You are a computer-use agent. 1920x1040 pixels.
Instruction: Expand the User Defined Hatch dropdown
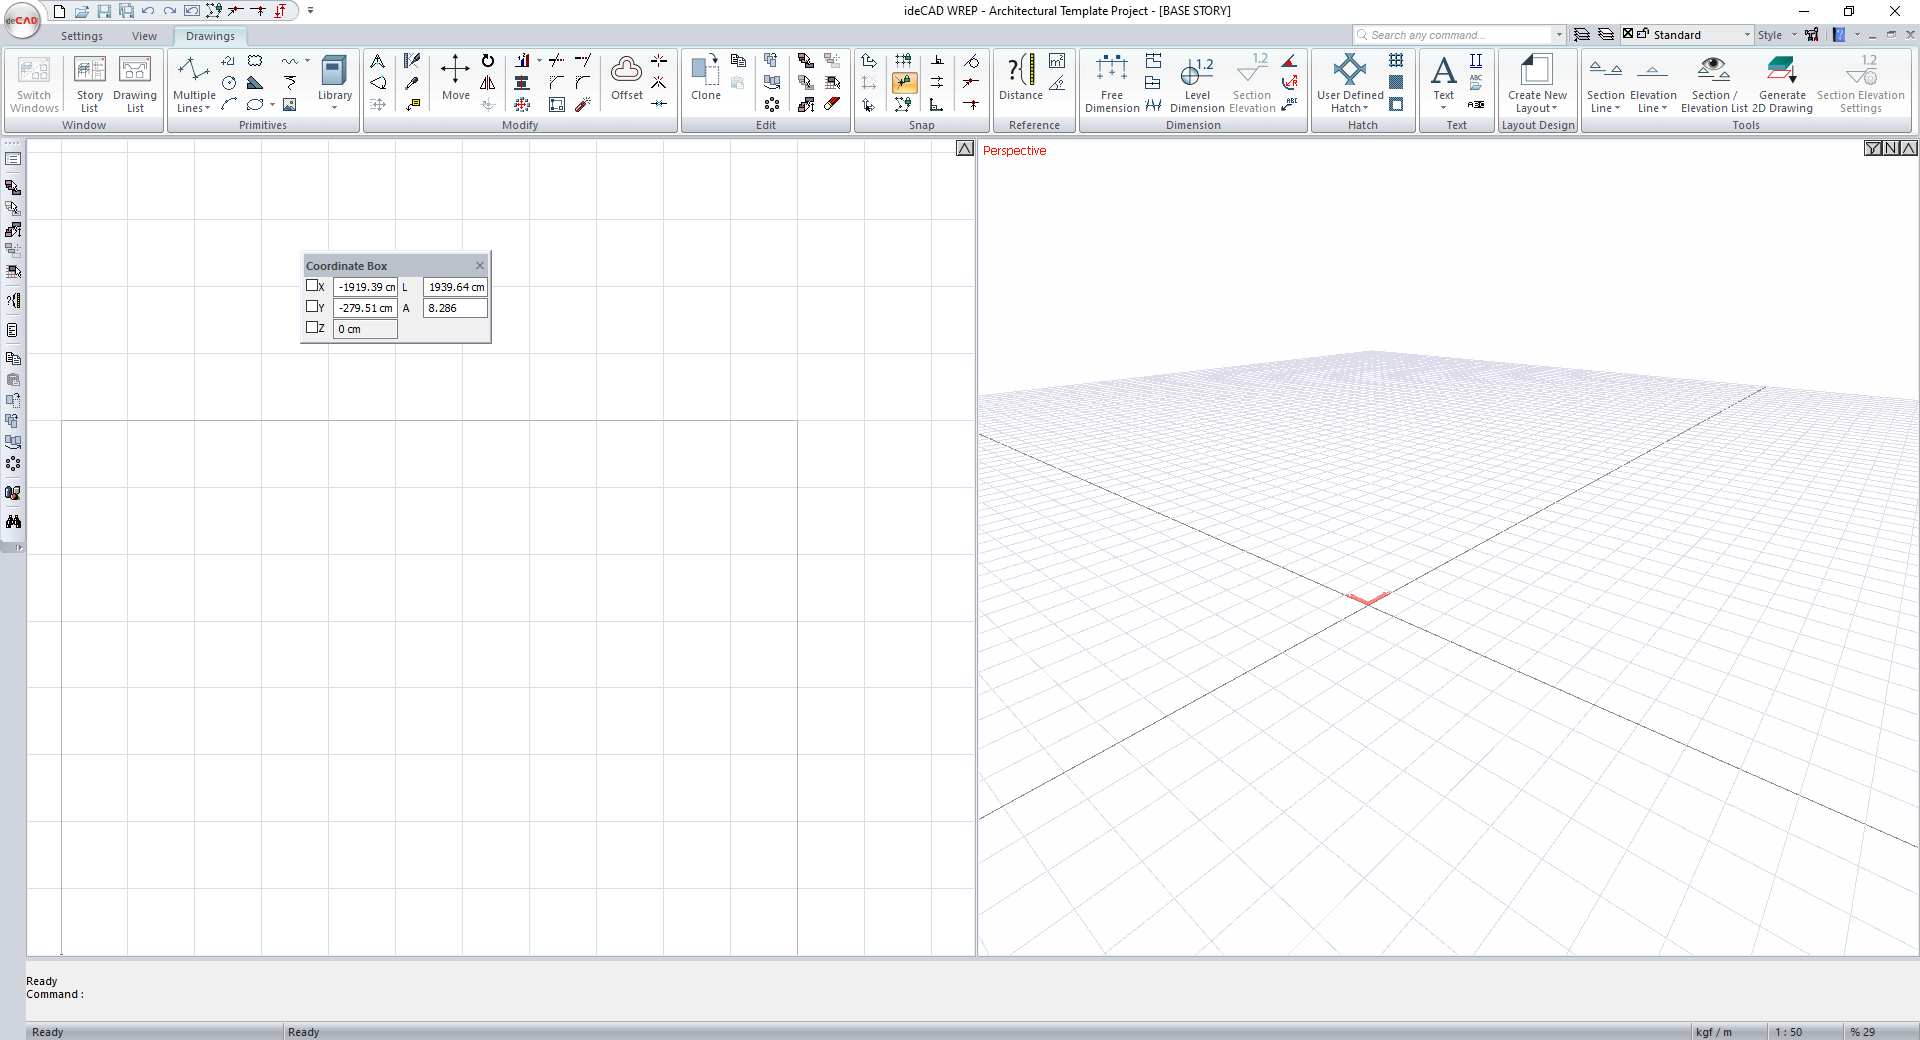[x=1365, y=109]
